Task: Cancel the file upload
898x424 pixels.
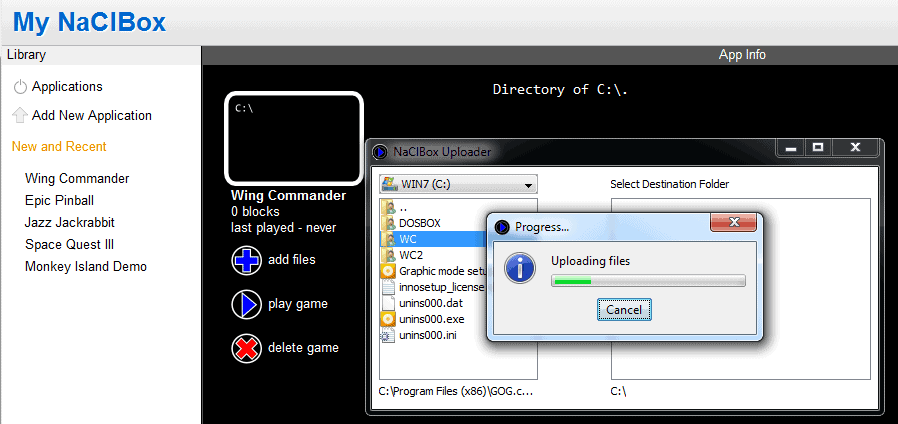Action: (x=624, y=310)
